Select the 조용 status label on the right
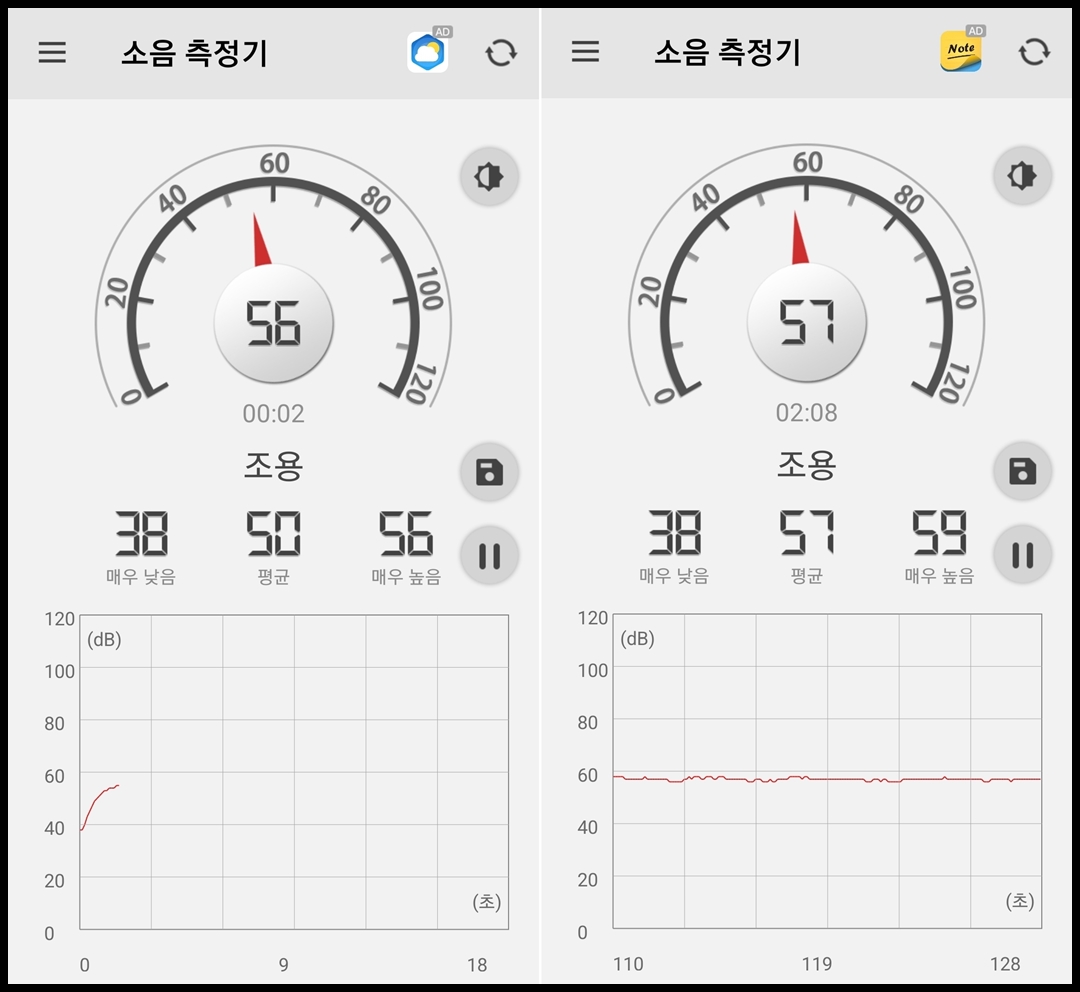Image resolution: width=1080 pixels, height=992 pixels. (x=806, y=464)
